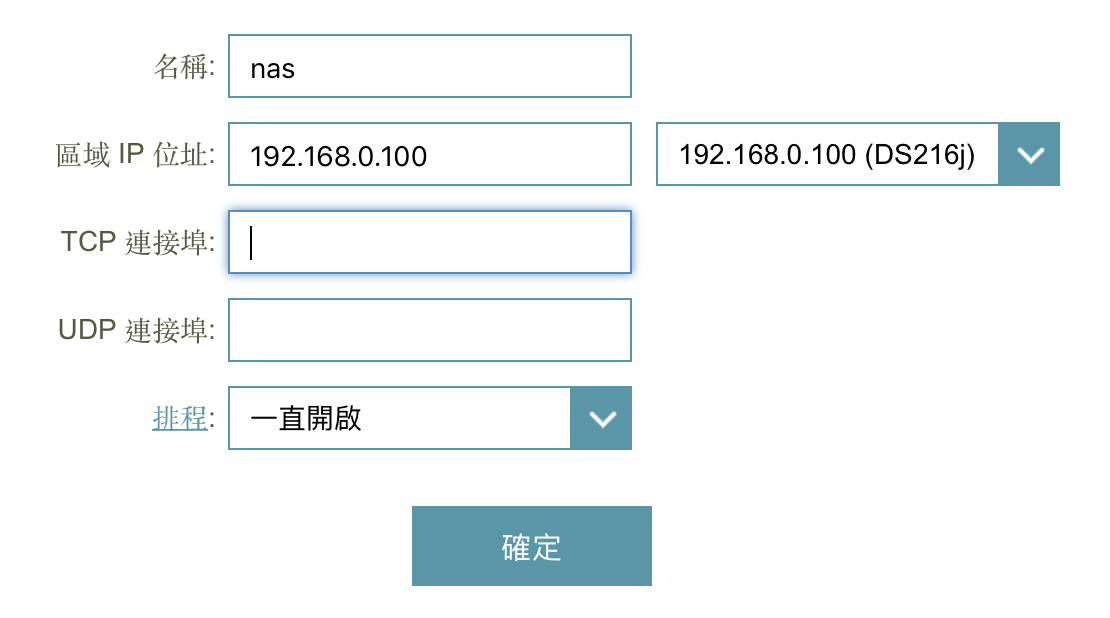Click the device list chevron arrow
The image size is (1110, 618).
point(1029,154)
